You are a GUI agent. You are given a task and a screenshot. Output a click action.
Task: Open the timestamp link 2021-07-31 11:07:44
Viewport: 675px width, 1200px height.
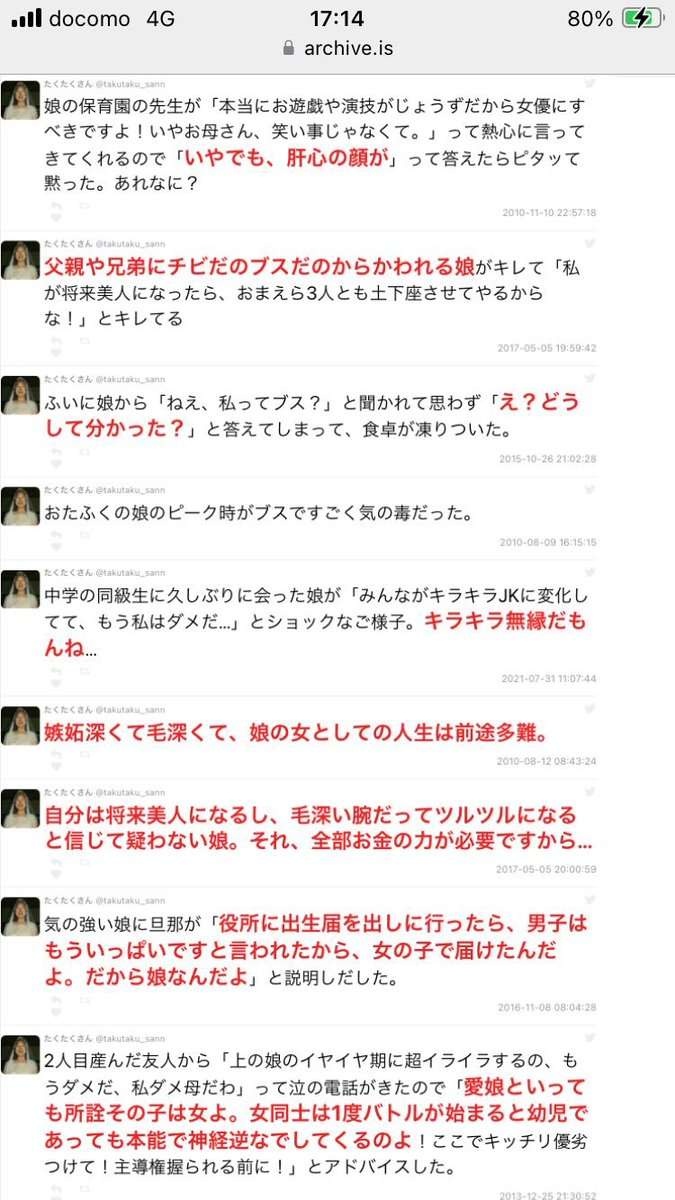(547, 678)
